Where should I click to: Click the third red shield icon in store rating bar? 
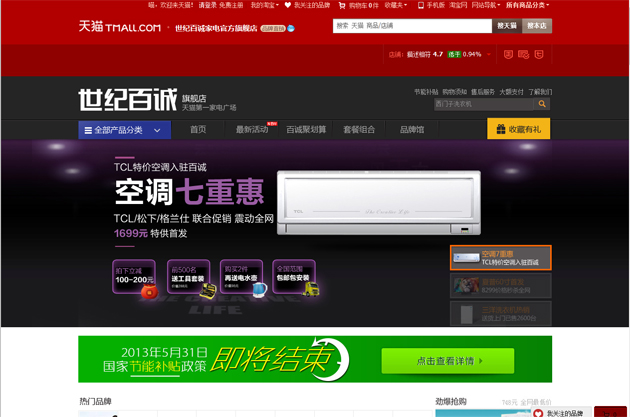click(x=539, y=55)
